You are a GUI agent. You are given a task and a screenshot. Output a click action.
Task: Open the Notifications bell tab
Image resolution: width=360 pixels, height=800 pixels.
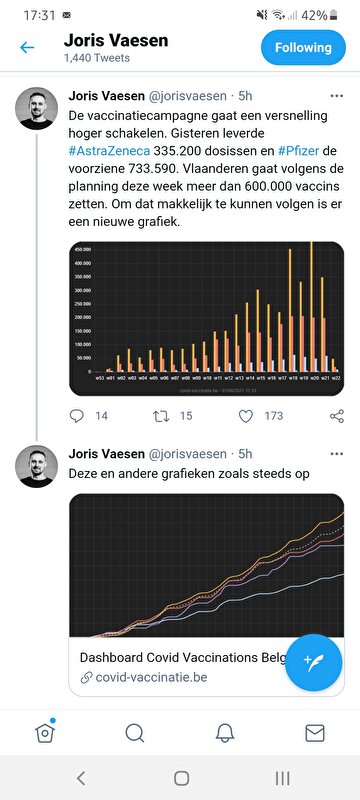(225, 733)
